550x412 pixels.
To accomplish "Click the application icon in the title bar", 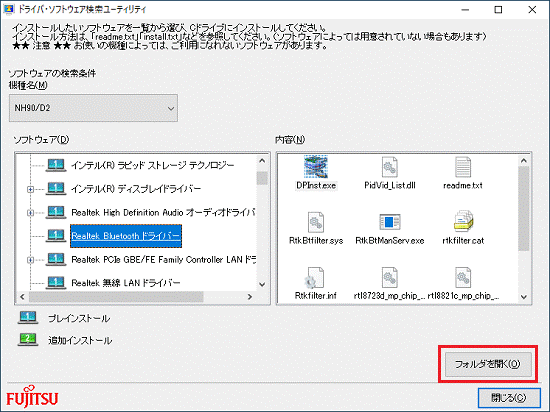I will click(8, 9).
